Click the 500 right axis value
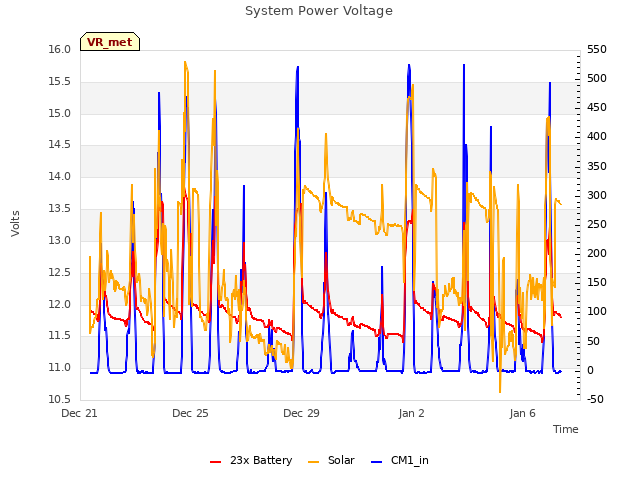The image size is (640, 480). pos(597,78)
